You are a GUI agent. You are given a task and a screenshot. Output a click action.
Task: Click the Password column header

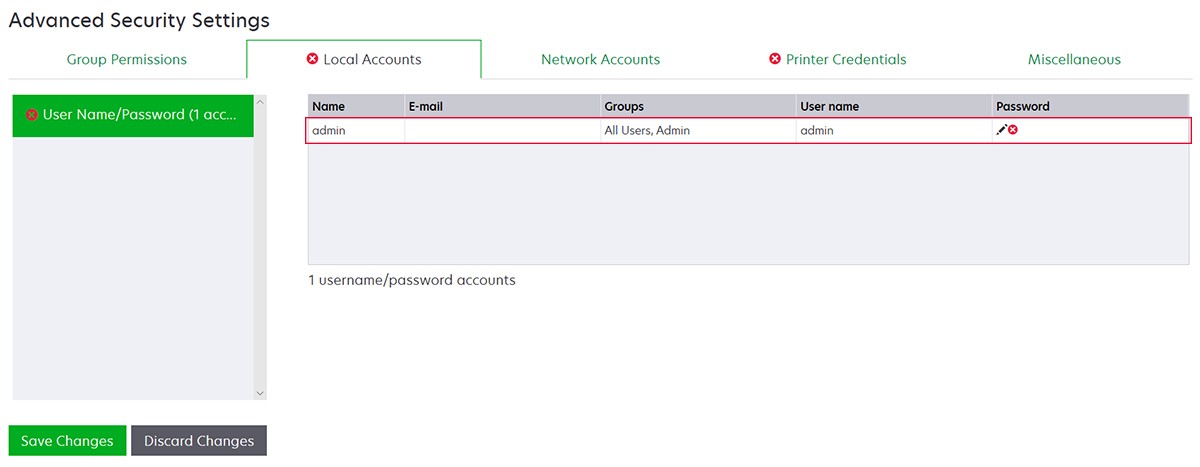point(1023,106)
